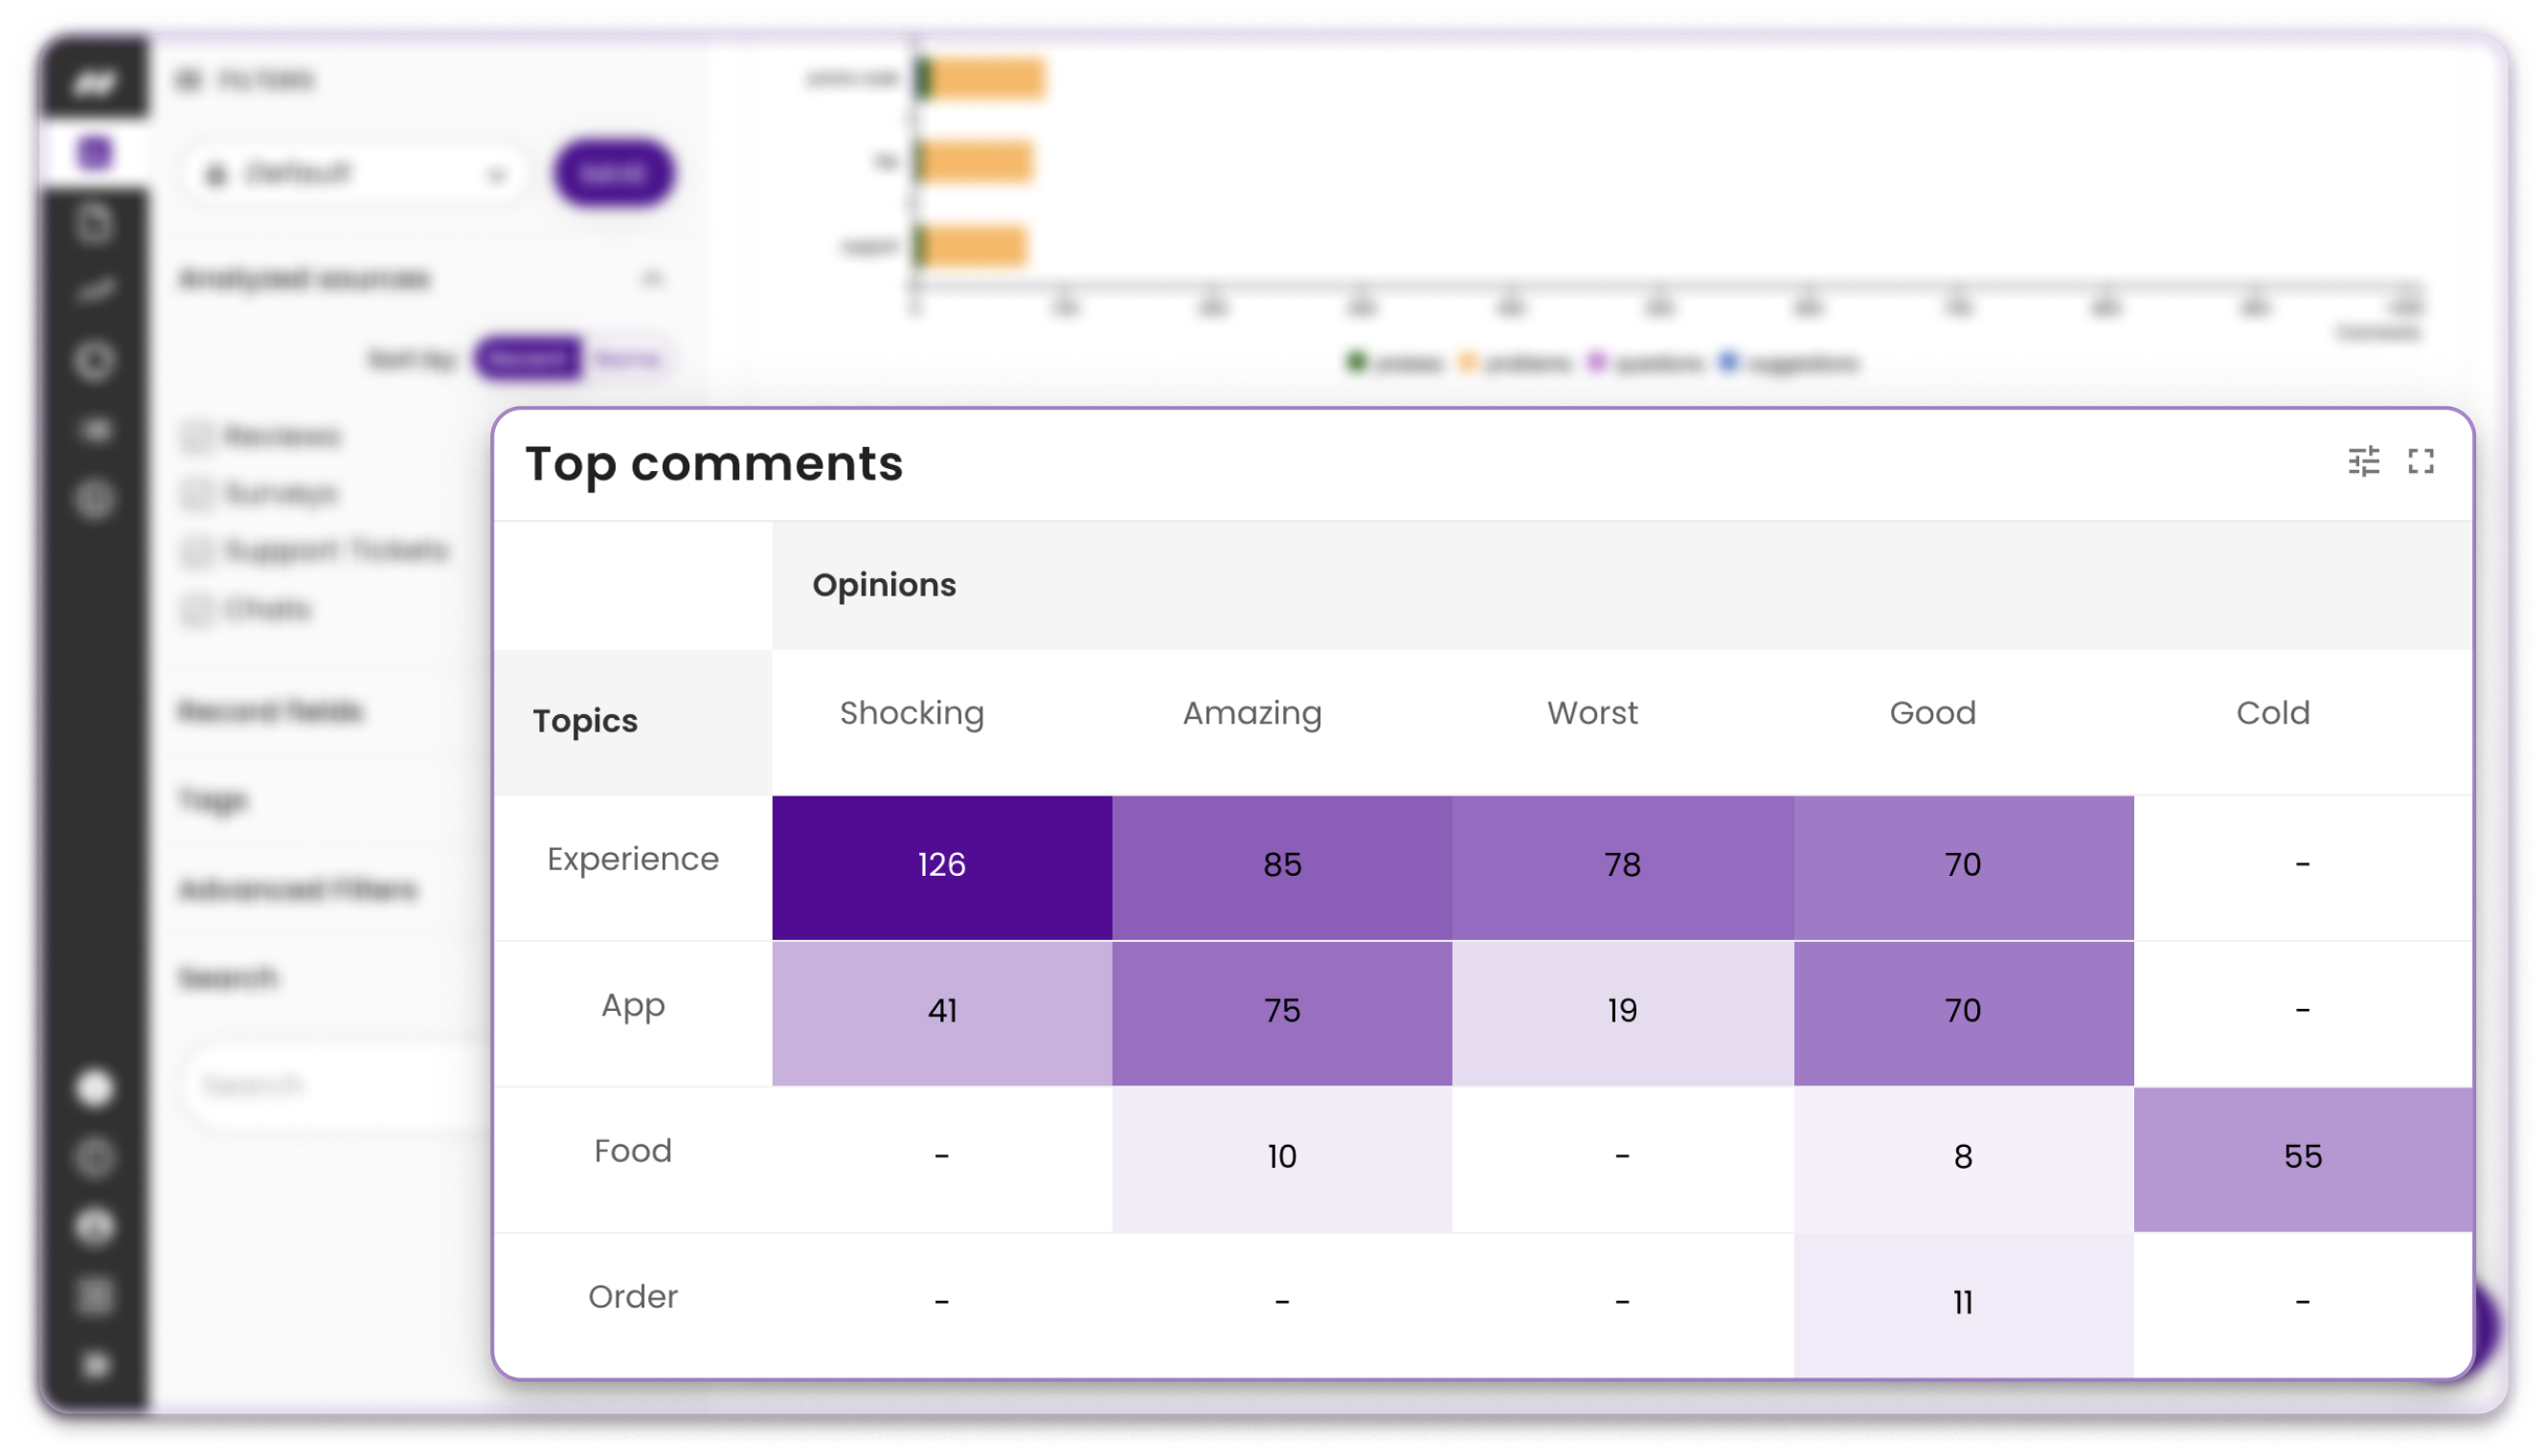This screenshot has width=2546, height=1456.
Task: Click the arrow icon at sidebar bottom
Action: coord(95,1365)
